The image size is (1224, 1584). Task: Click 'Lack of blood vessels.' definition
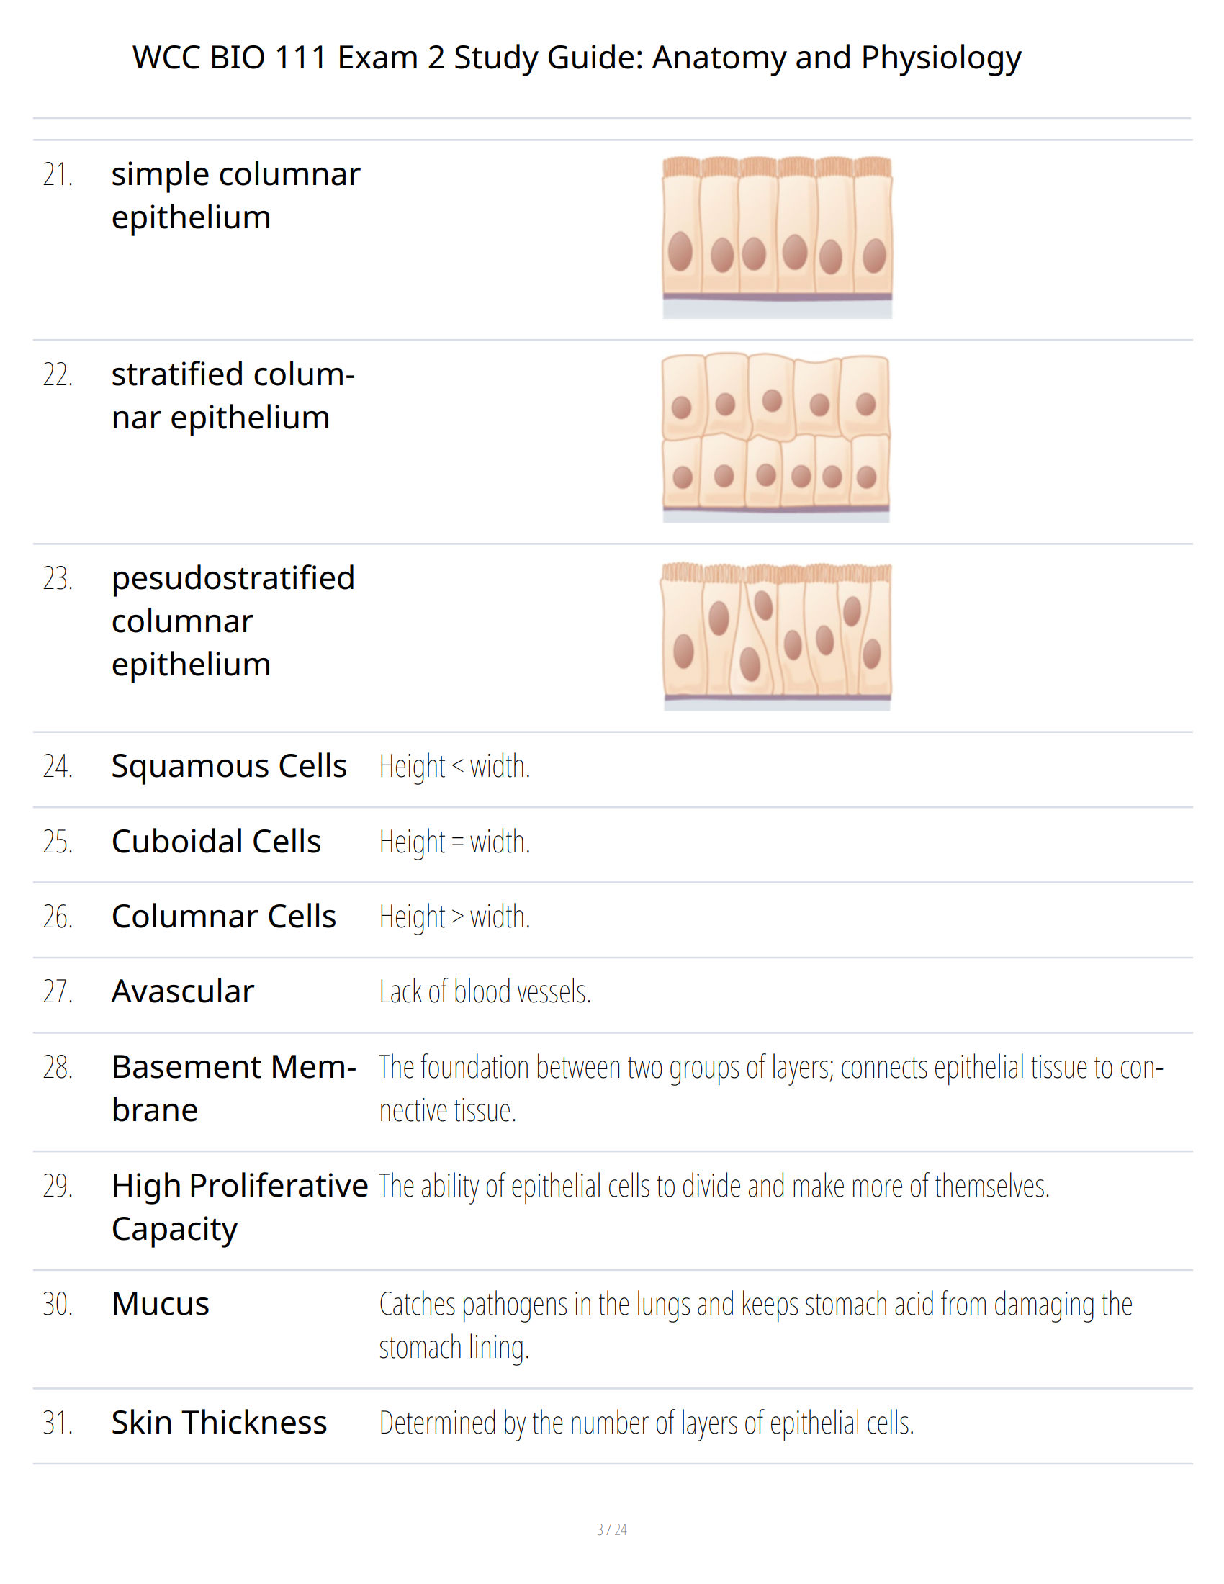(x=485, y=992)
